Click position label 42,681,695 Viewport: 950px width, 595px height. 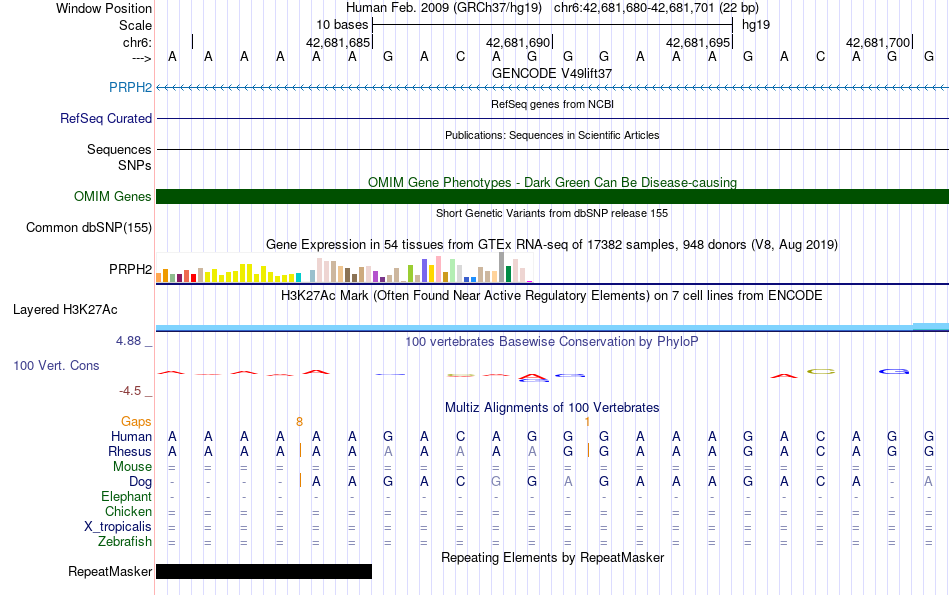pyautogui.click(x=697, y=42)
